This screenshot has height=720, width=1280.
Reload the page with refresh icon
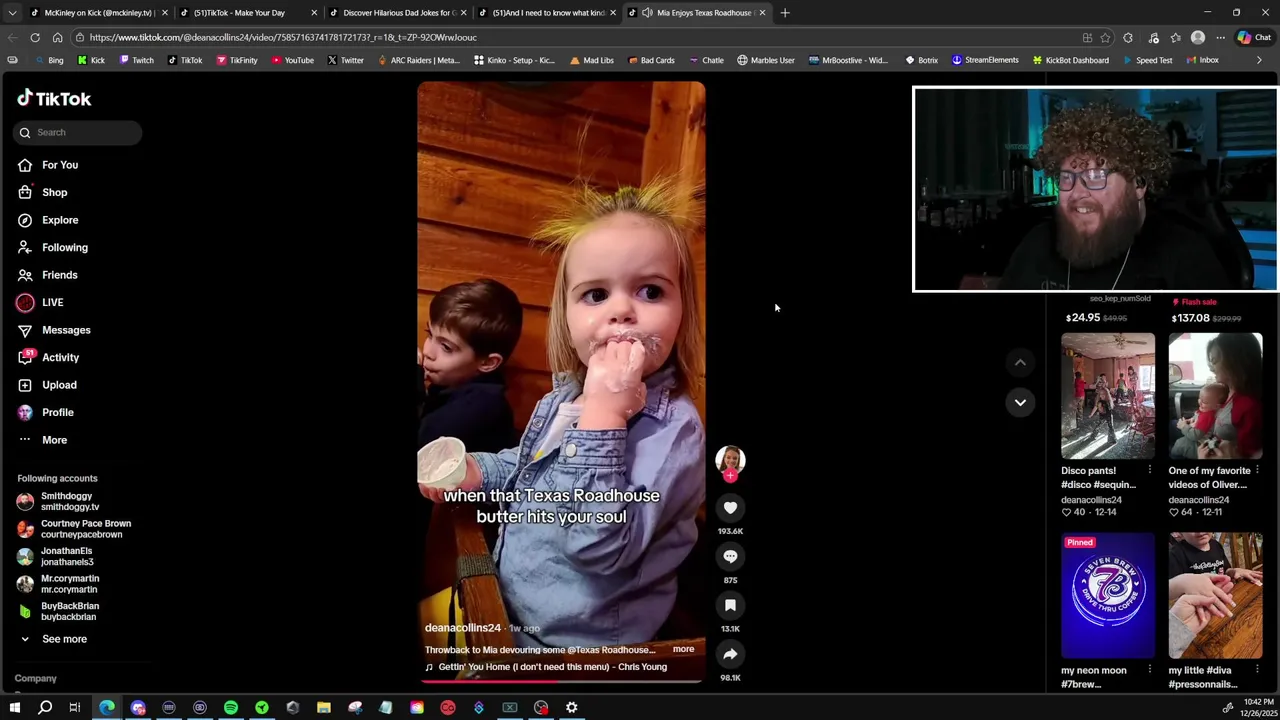pyautogui.click(x=35, y=38)
